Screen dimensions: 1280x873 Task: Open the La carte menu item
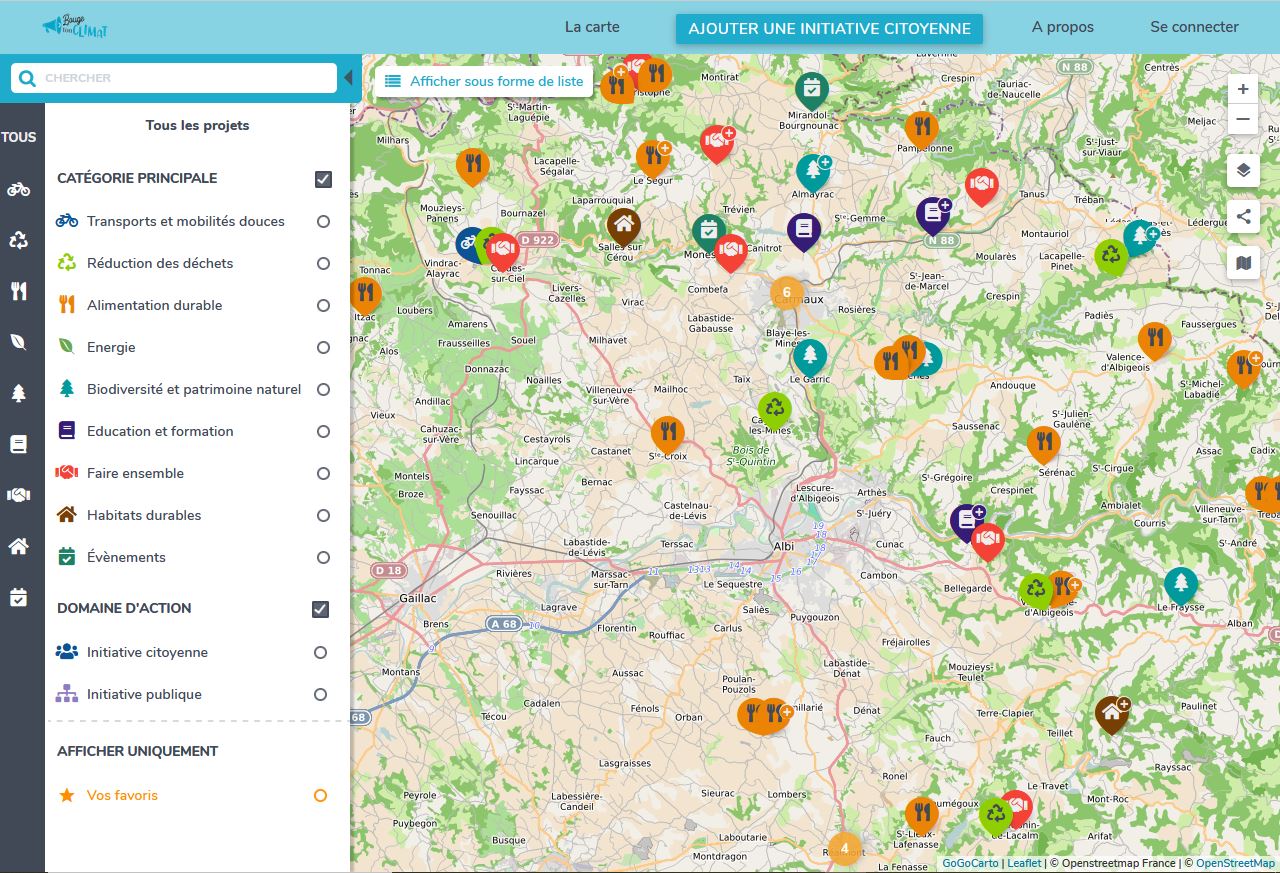tap(592, 27)
